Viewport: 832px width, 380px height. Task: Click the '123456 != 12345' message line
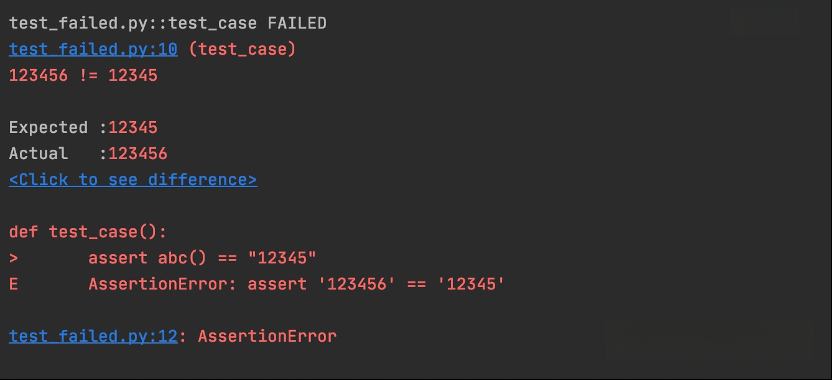[x=83, y=75]
